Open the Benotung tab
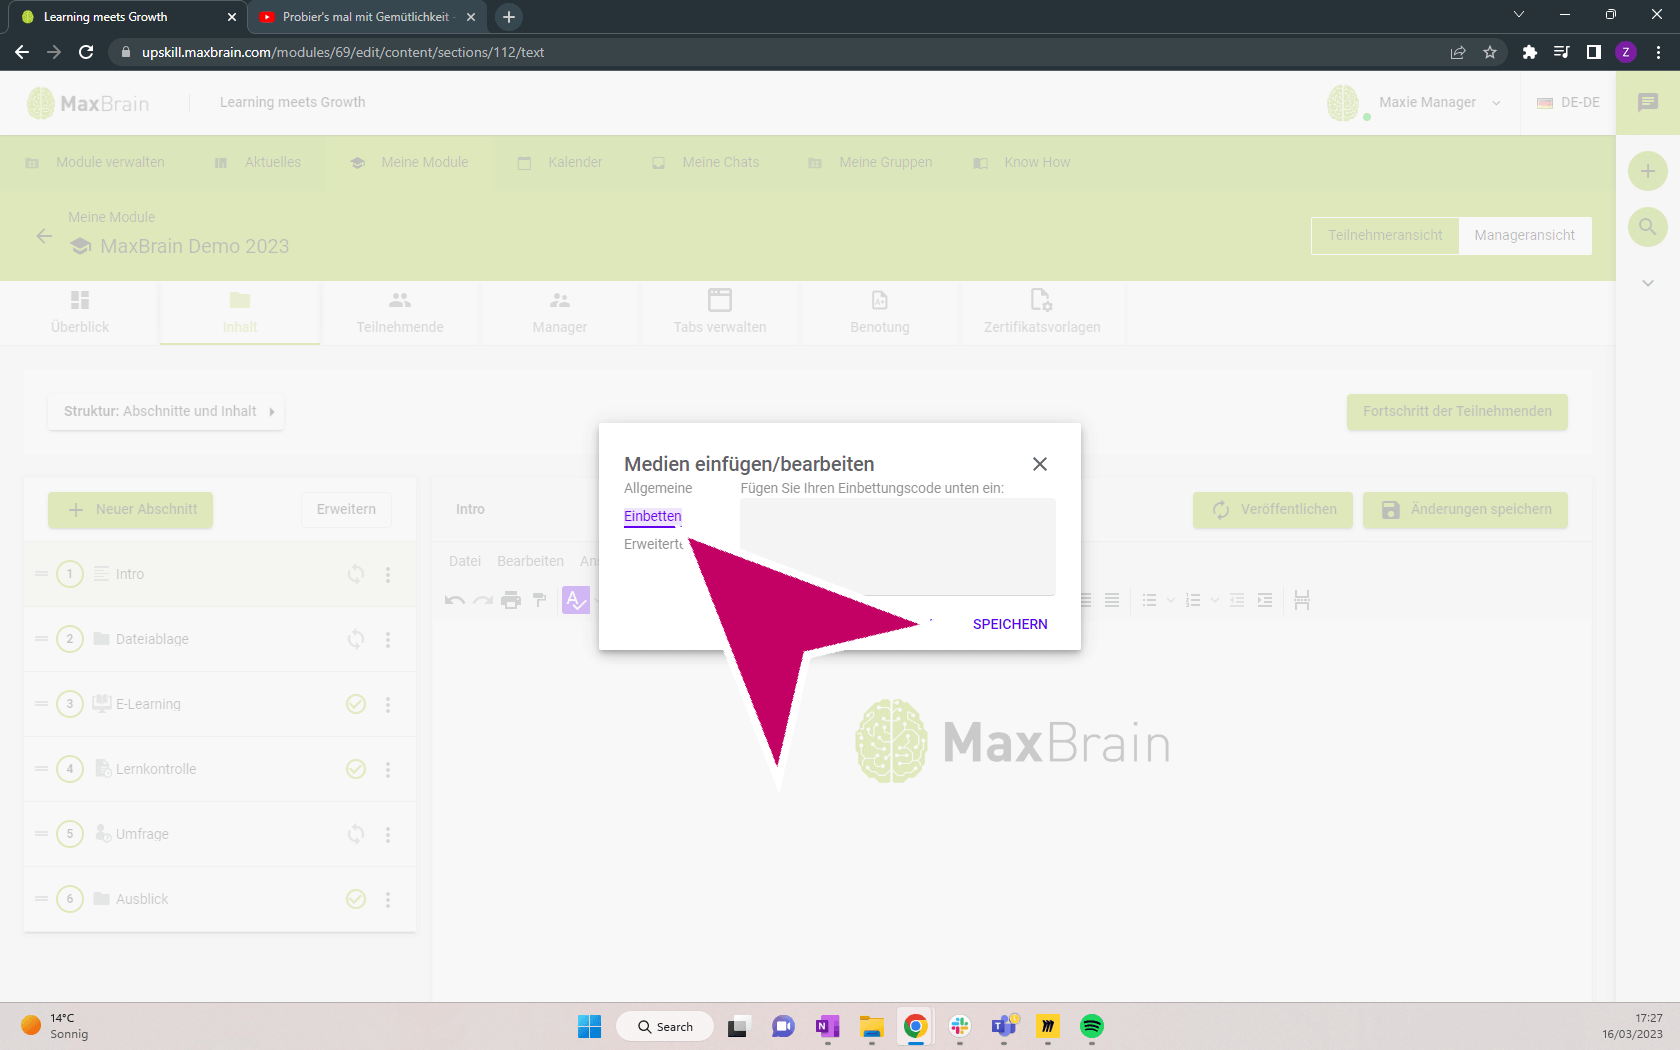This screenshot has height=1050, width=1680. point(880,313)
